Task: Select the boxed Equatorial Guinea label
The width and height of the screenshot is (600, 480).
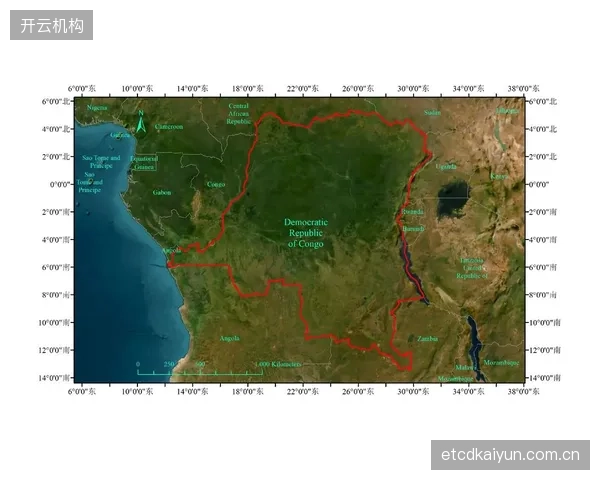Action: coord(144,163)
